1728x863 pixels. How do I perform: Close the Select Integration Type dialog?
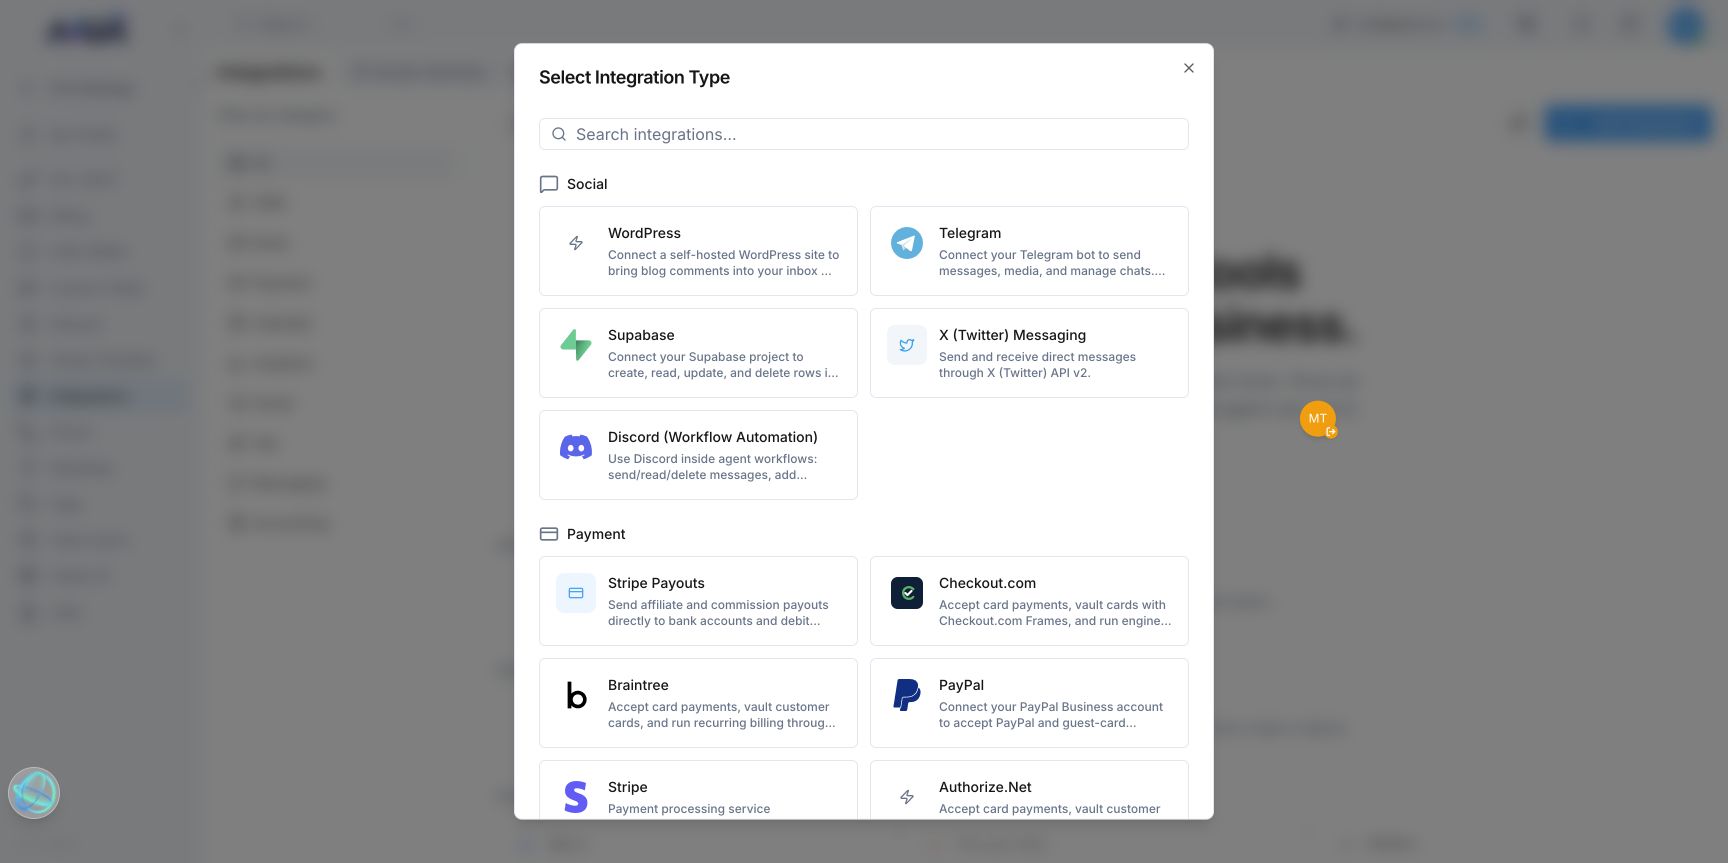click(x=1188, y=68)
